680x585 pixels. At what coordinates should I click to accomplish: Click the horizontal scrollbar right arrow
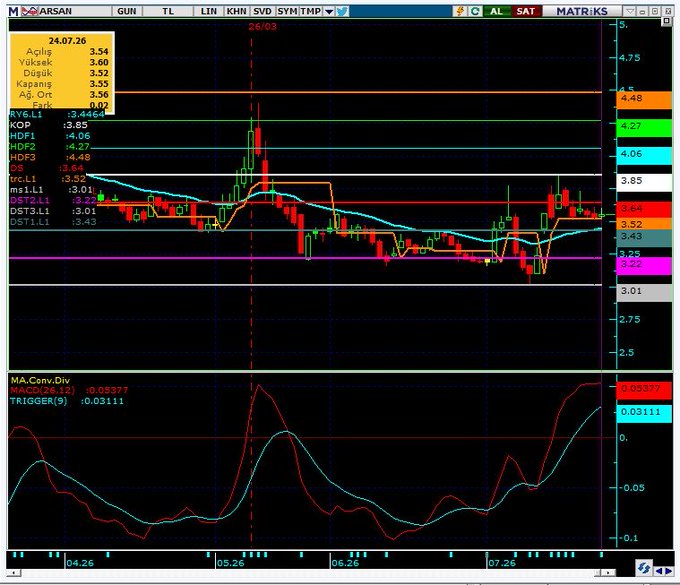(608, 573)
